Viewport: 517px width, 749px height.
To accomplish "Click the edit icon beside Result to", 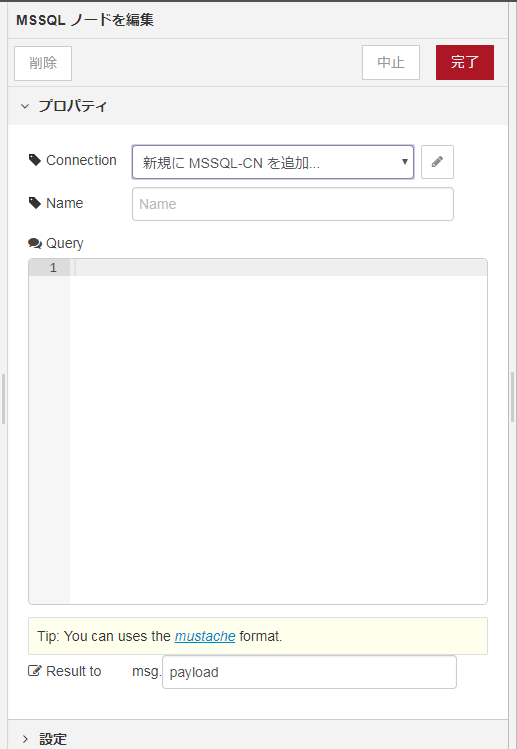I will [x=35, y=671].
